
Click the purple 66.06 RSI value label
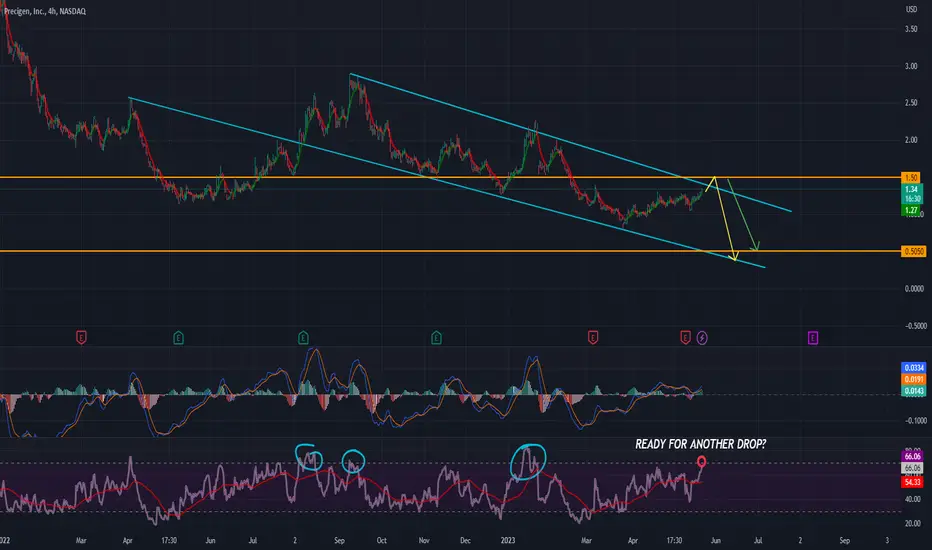click(912, 456)
